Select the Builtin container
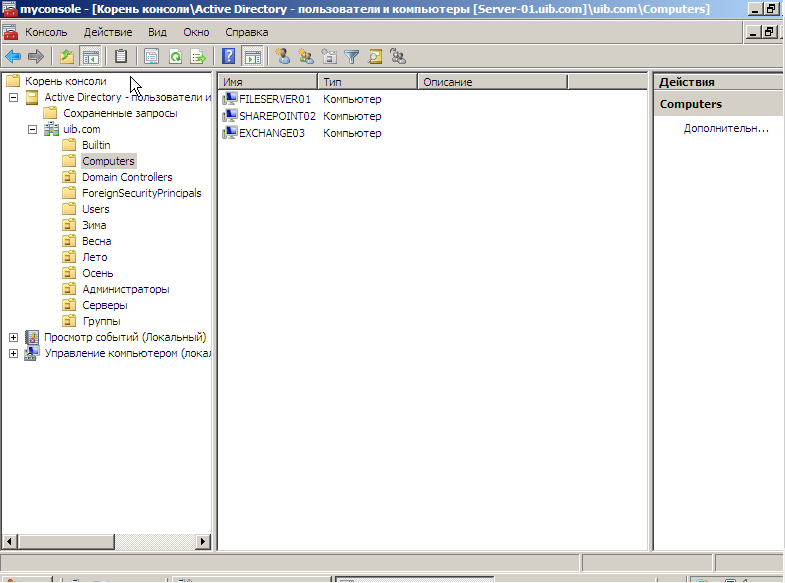Screen dimensions: 785x583 [96, 145]
